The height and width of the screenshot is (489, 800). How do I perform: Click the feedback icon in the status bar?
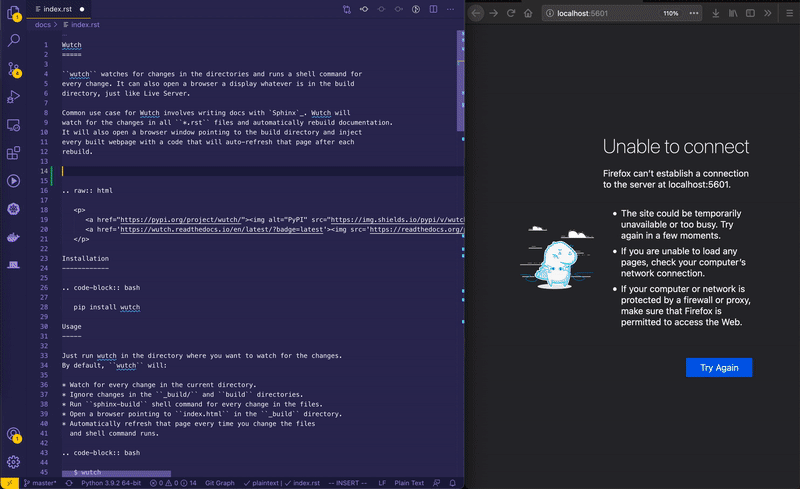tap(436, 483)
